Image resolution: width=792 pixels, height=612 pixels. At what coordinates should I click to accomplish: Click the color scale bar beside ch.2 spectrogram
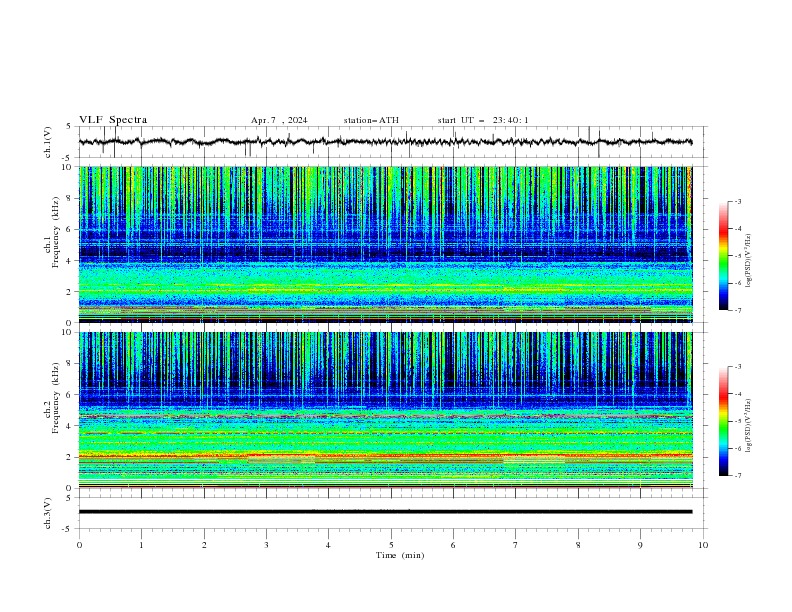(x=723, y=421)
